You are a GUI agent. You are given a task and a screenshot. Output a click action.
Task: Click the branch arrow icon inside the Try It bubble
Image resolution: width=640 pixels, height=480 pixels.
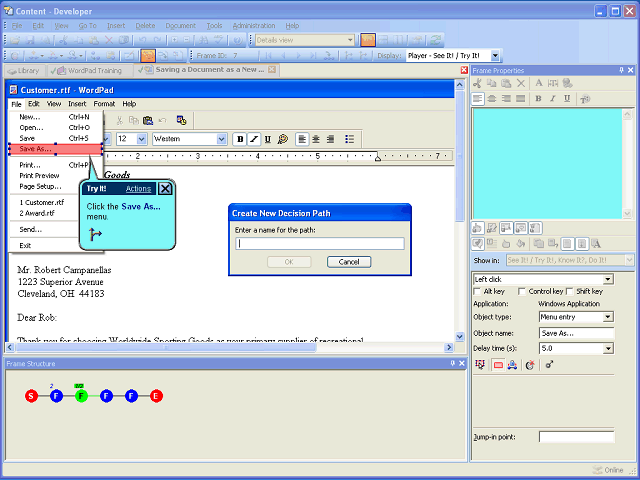(x=95, y=234)
